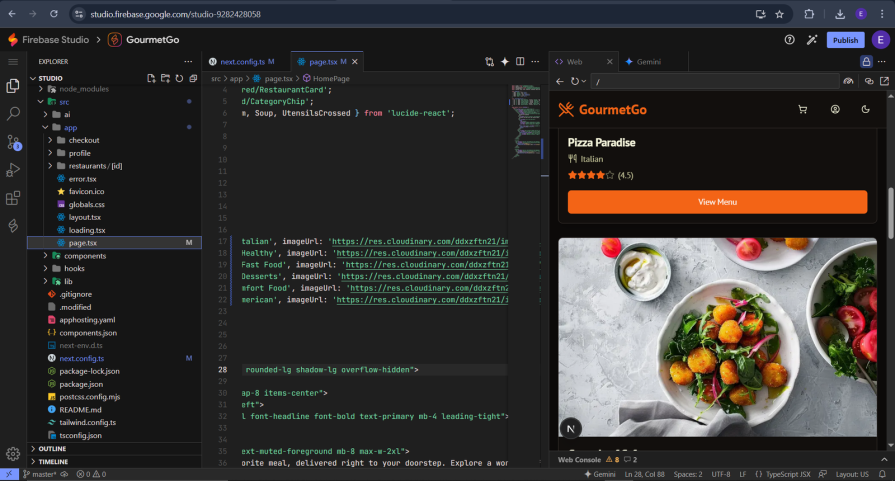Image resolution: width=895 pixels, height=481 pixels.
Task: Expand the Web Console panel chevron
Action: (x=884, y=459)
